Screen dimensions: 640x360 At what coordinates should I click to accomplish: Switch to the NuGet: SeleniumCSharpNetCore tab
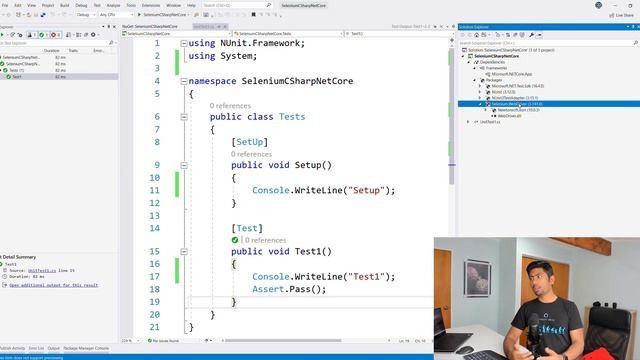[x=150, y=27]
